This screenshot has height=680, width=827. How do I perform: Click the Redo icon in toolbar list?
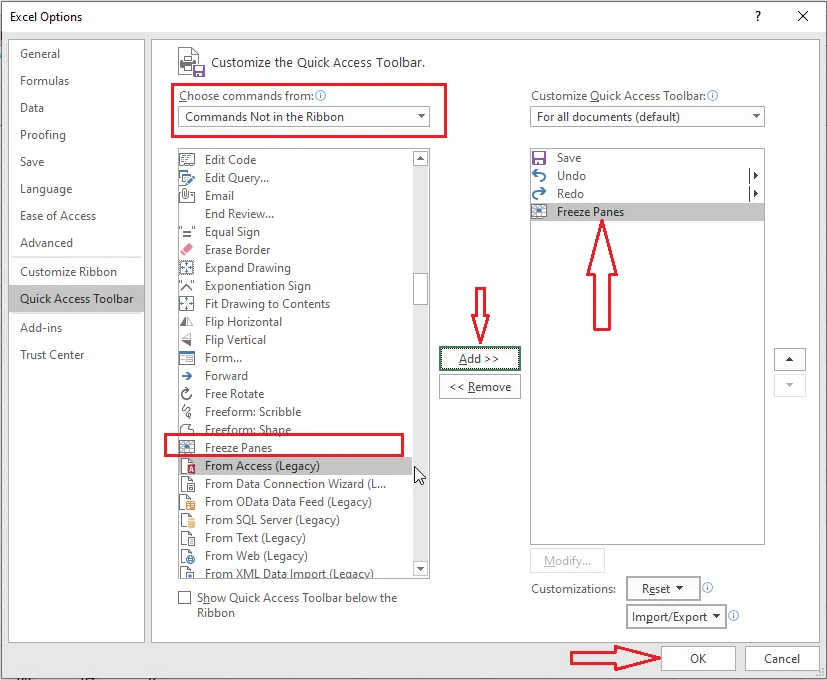[x=539, y=194]
